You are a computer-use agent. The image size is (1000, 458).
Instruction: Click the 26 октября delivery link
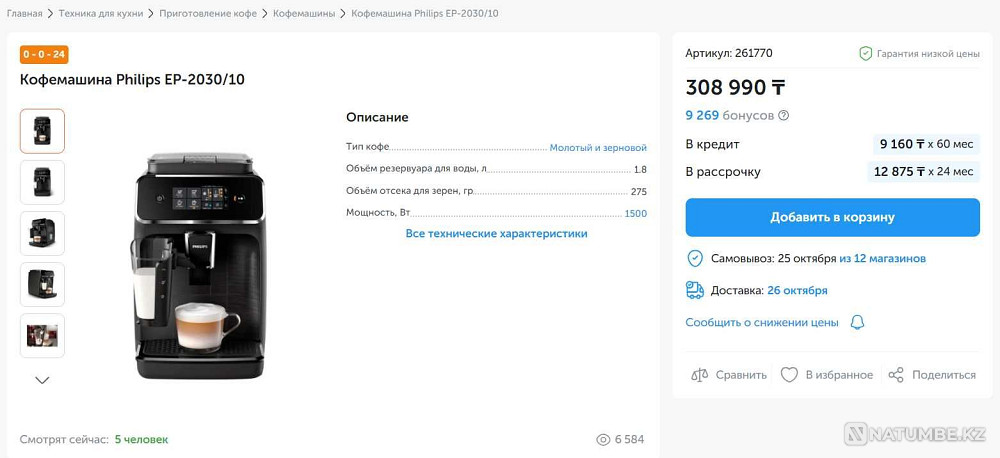pos(797,290)
